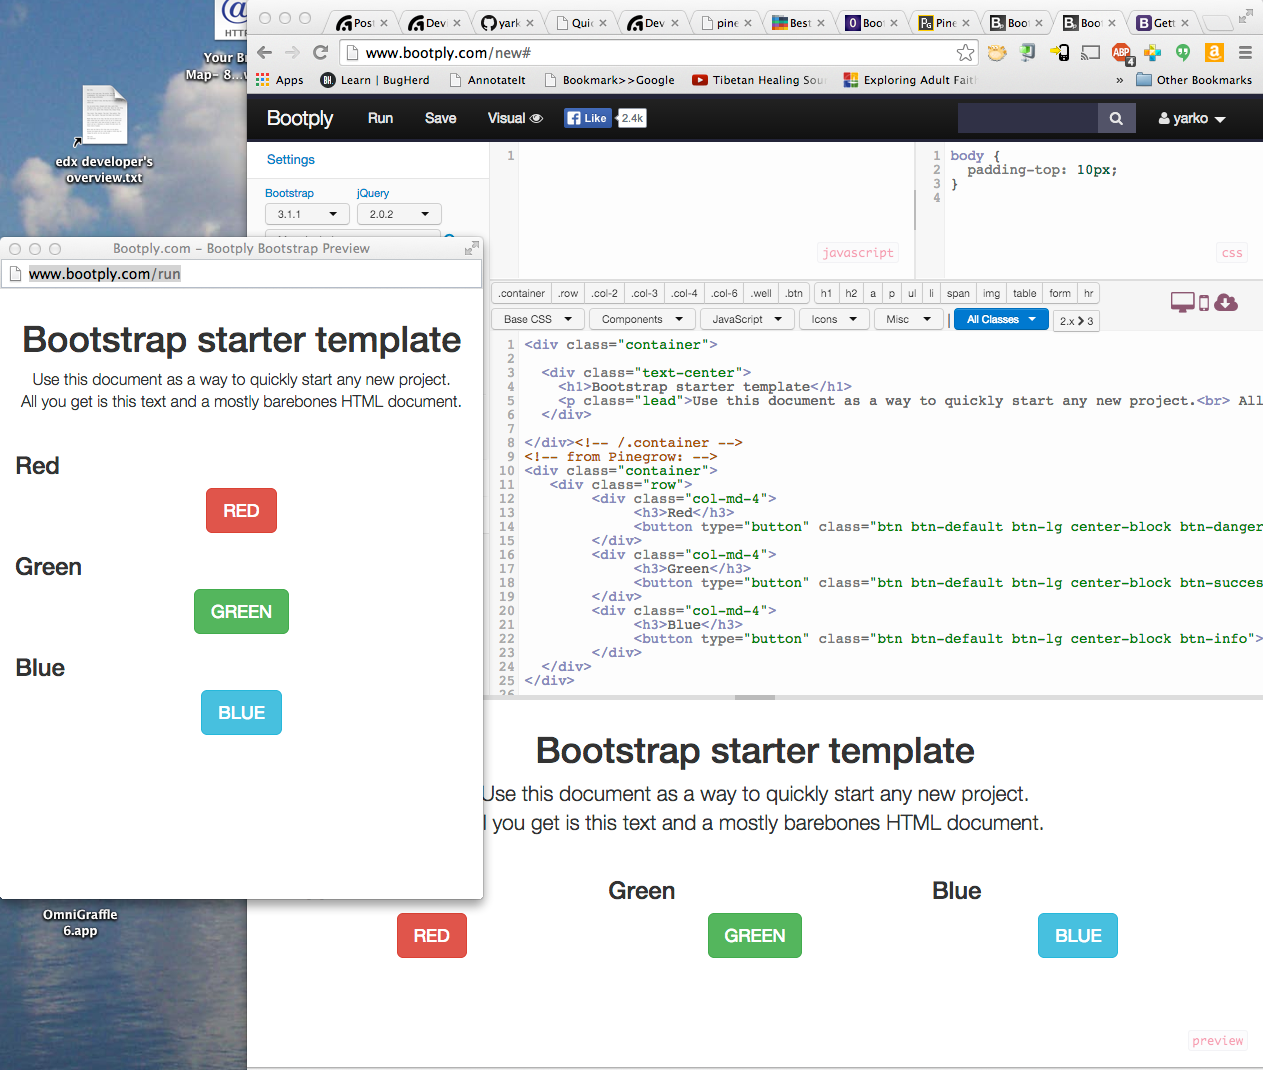
Task: Insert the form tag snippet
Action: [x=1060, y=293]
